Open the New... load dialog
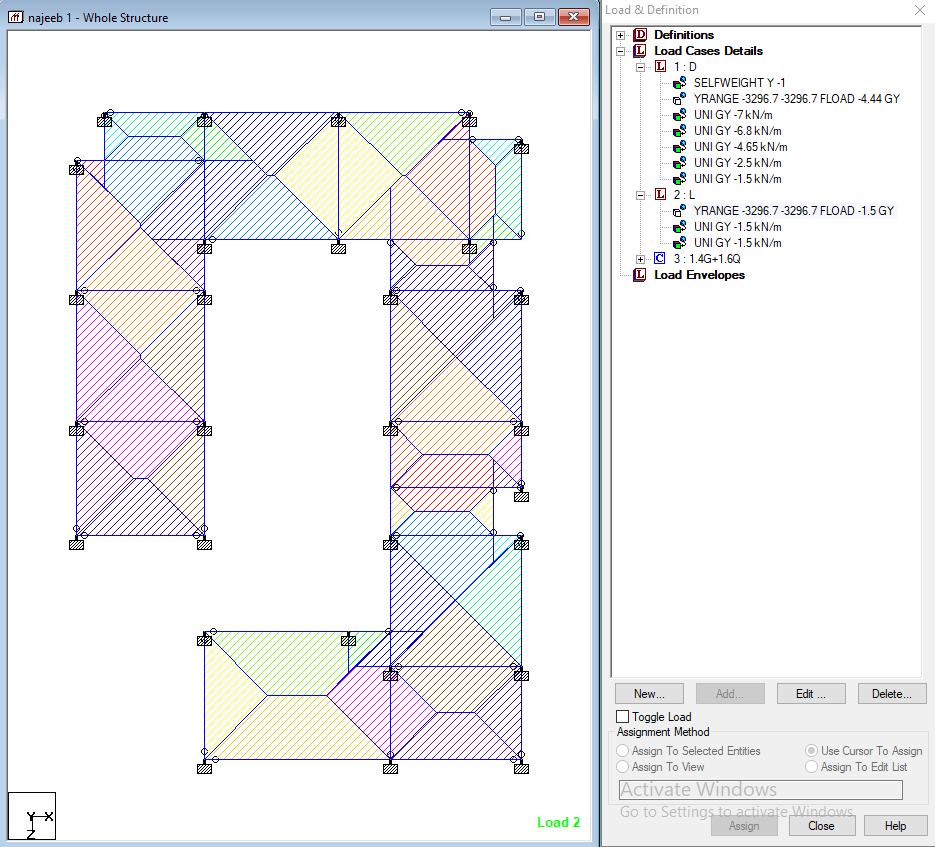This screenshot has width=935, height=847. coord(649,694)
